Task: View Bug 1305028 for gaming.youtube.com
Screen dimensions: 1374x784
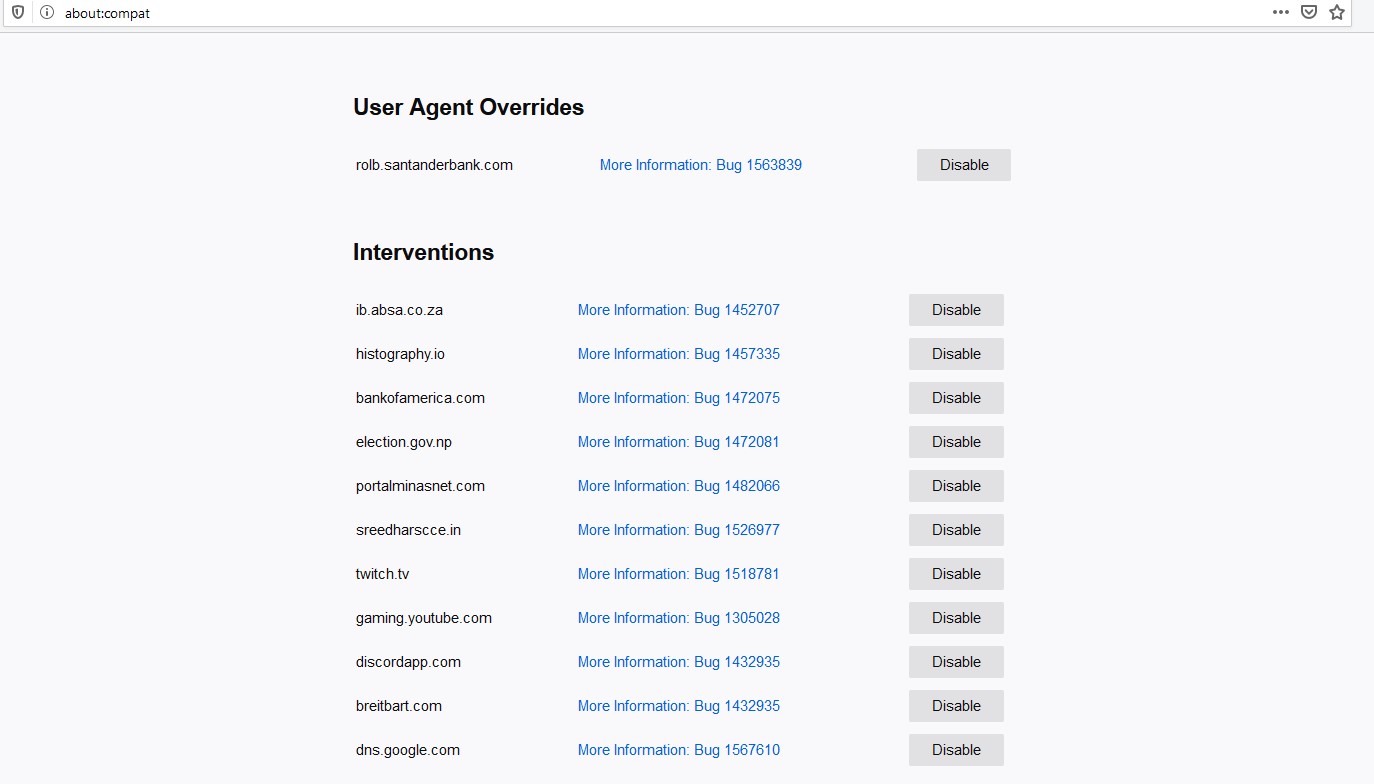Action: click(x=679, y=618)
